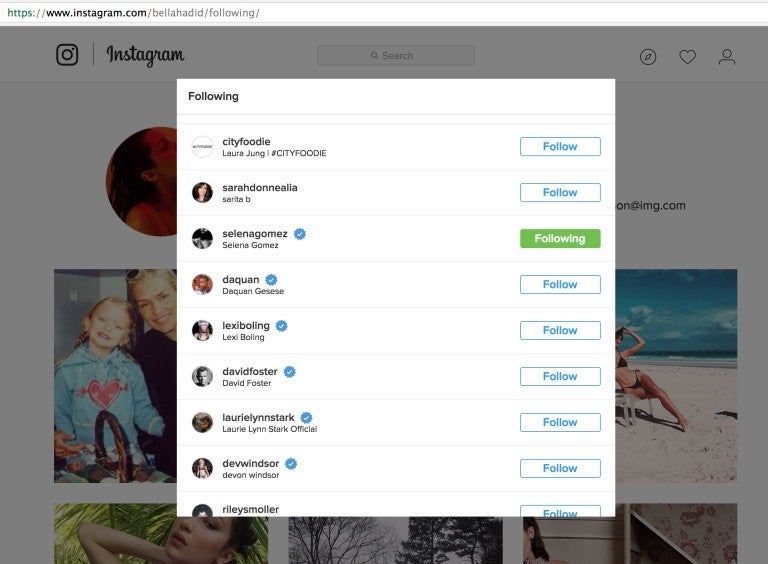This screenshot has height=564, width=768.
Task: Open the beach photo thumbnail
Action: click(676, 375)
